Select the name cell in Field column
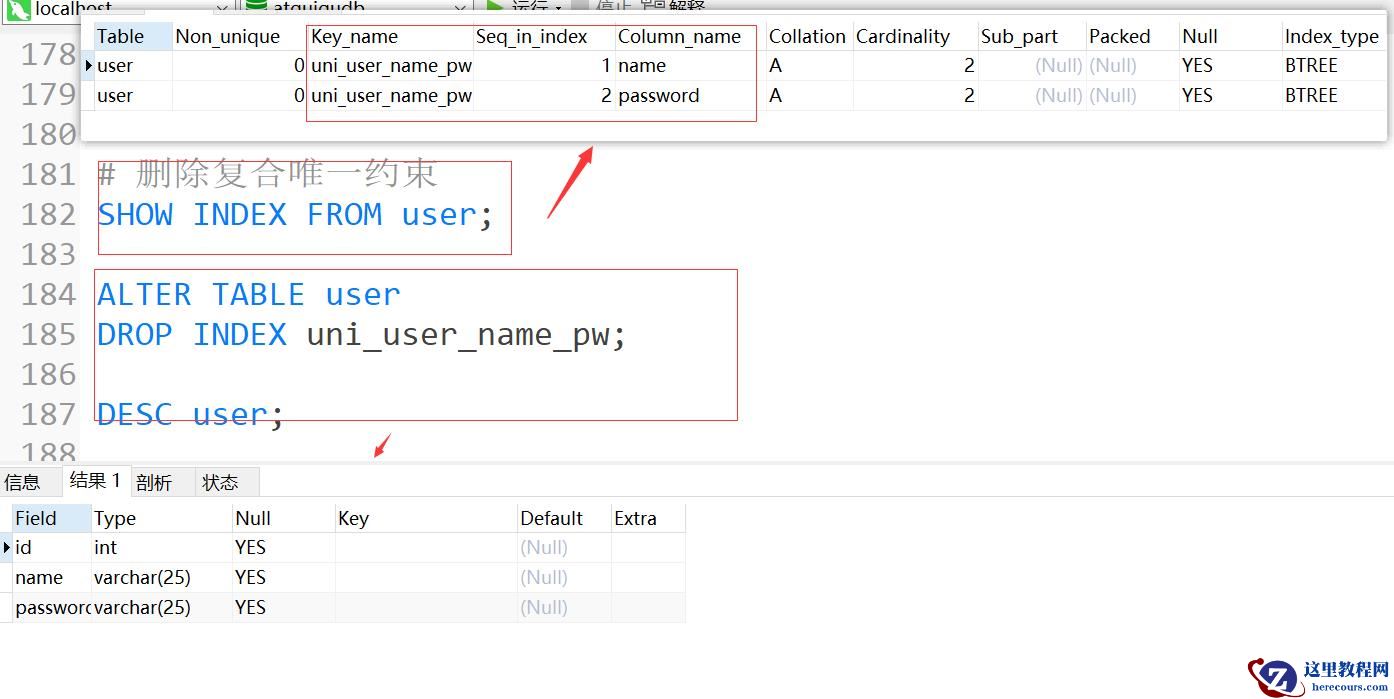 coord(51,577)
